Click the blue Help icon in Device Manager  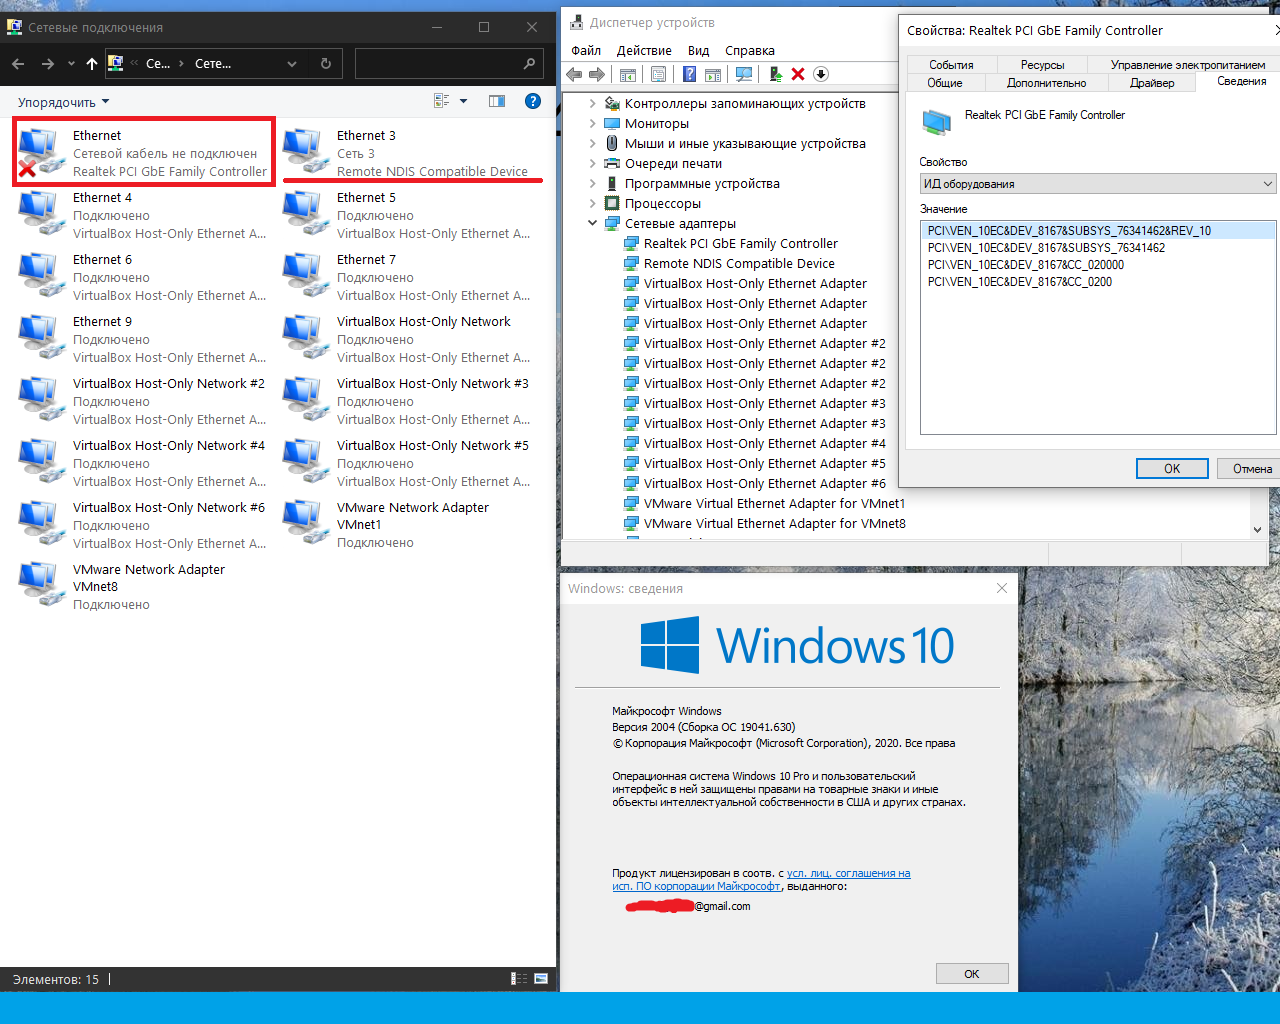point(689,74)
